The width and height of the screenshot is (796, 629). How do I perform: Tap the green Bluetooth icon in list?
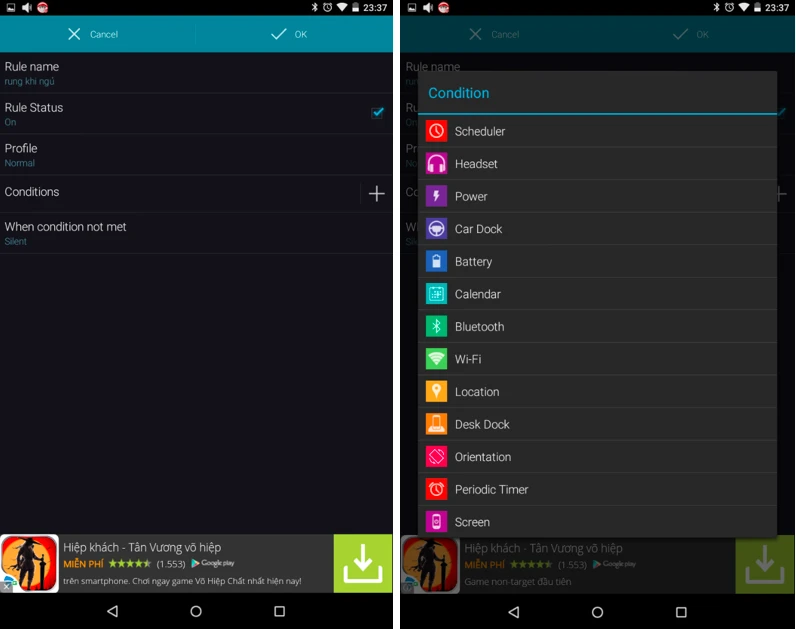click(436, 326)
